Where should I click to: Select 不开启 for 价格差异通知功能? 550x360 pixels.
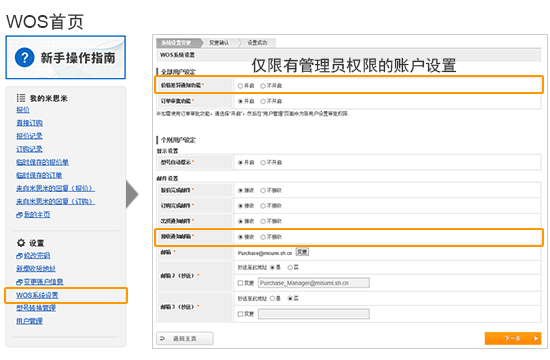pos(263,86)
